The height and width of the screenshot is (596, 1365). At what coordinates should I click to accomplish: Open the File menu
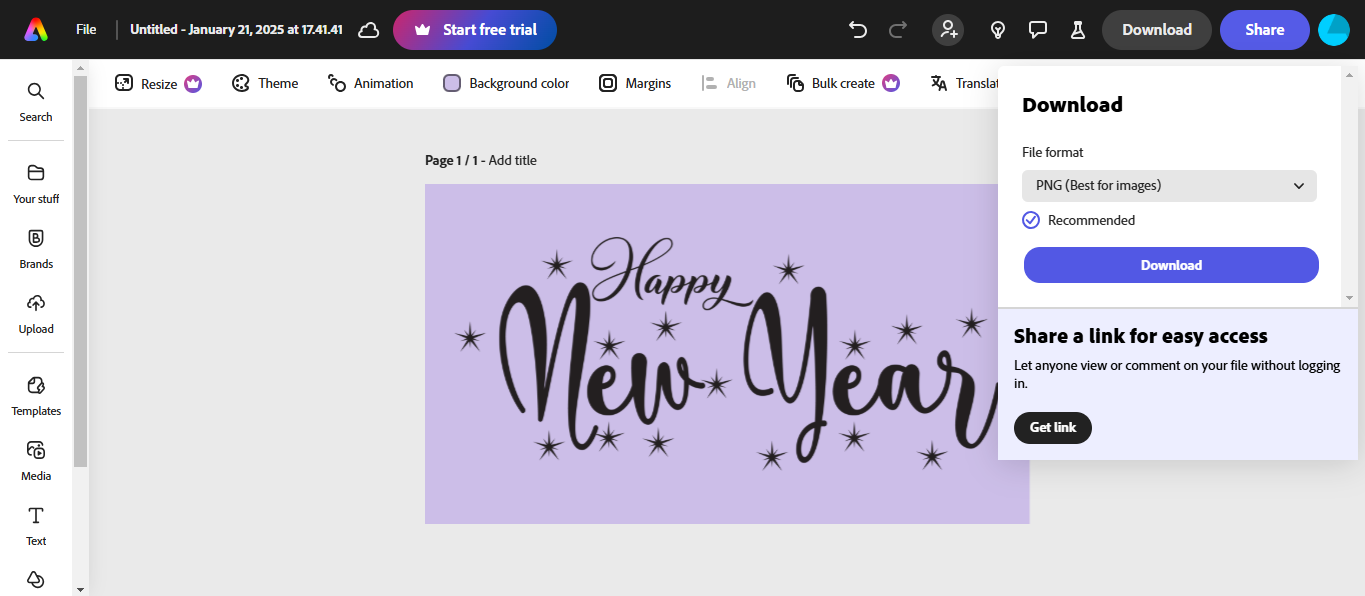click(x=86, y=30)
